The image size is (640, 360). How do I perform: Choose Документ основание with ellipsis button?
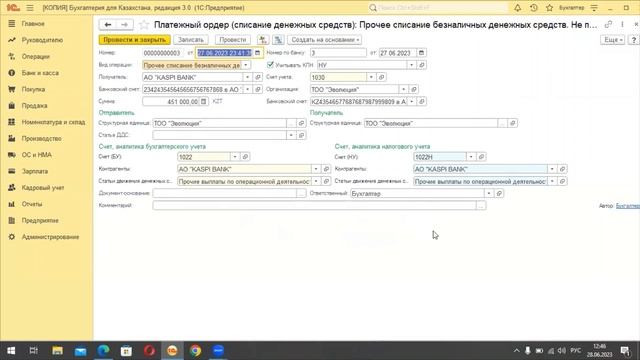[301, 193]
